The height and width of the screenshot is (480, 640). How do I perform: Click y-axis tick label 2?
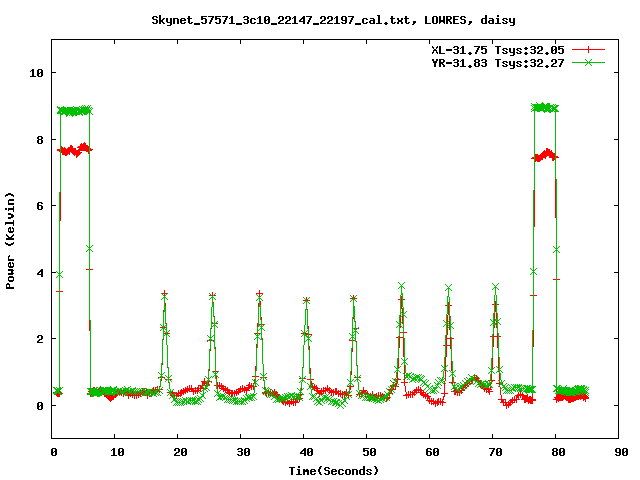(40, 339)
